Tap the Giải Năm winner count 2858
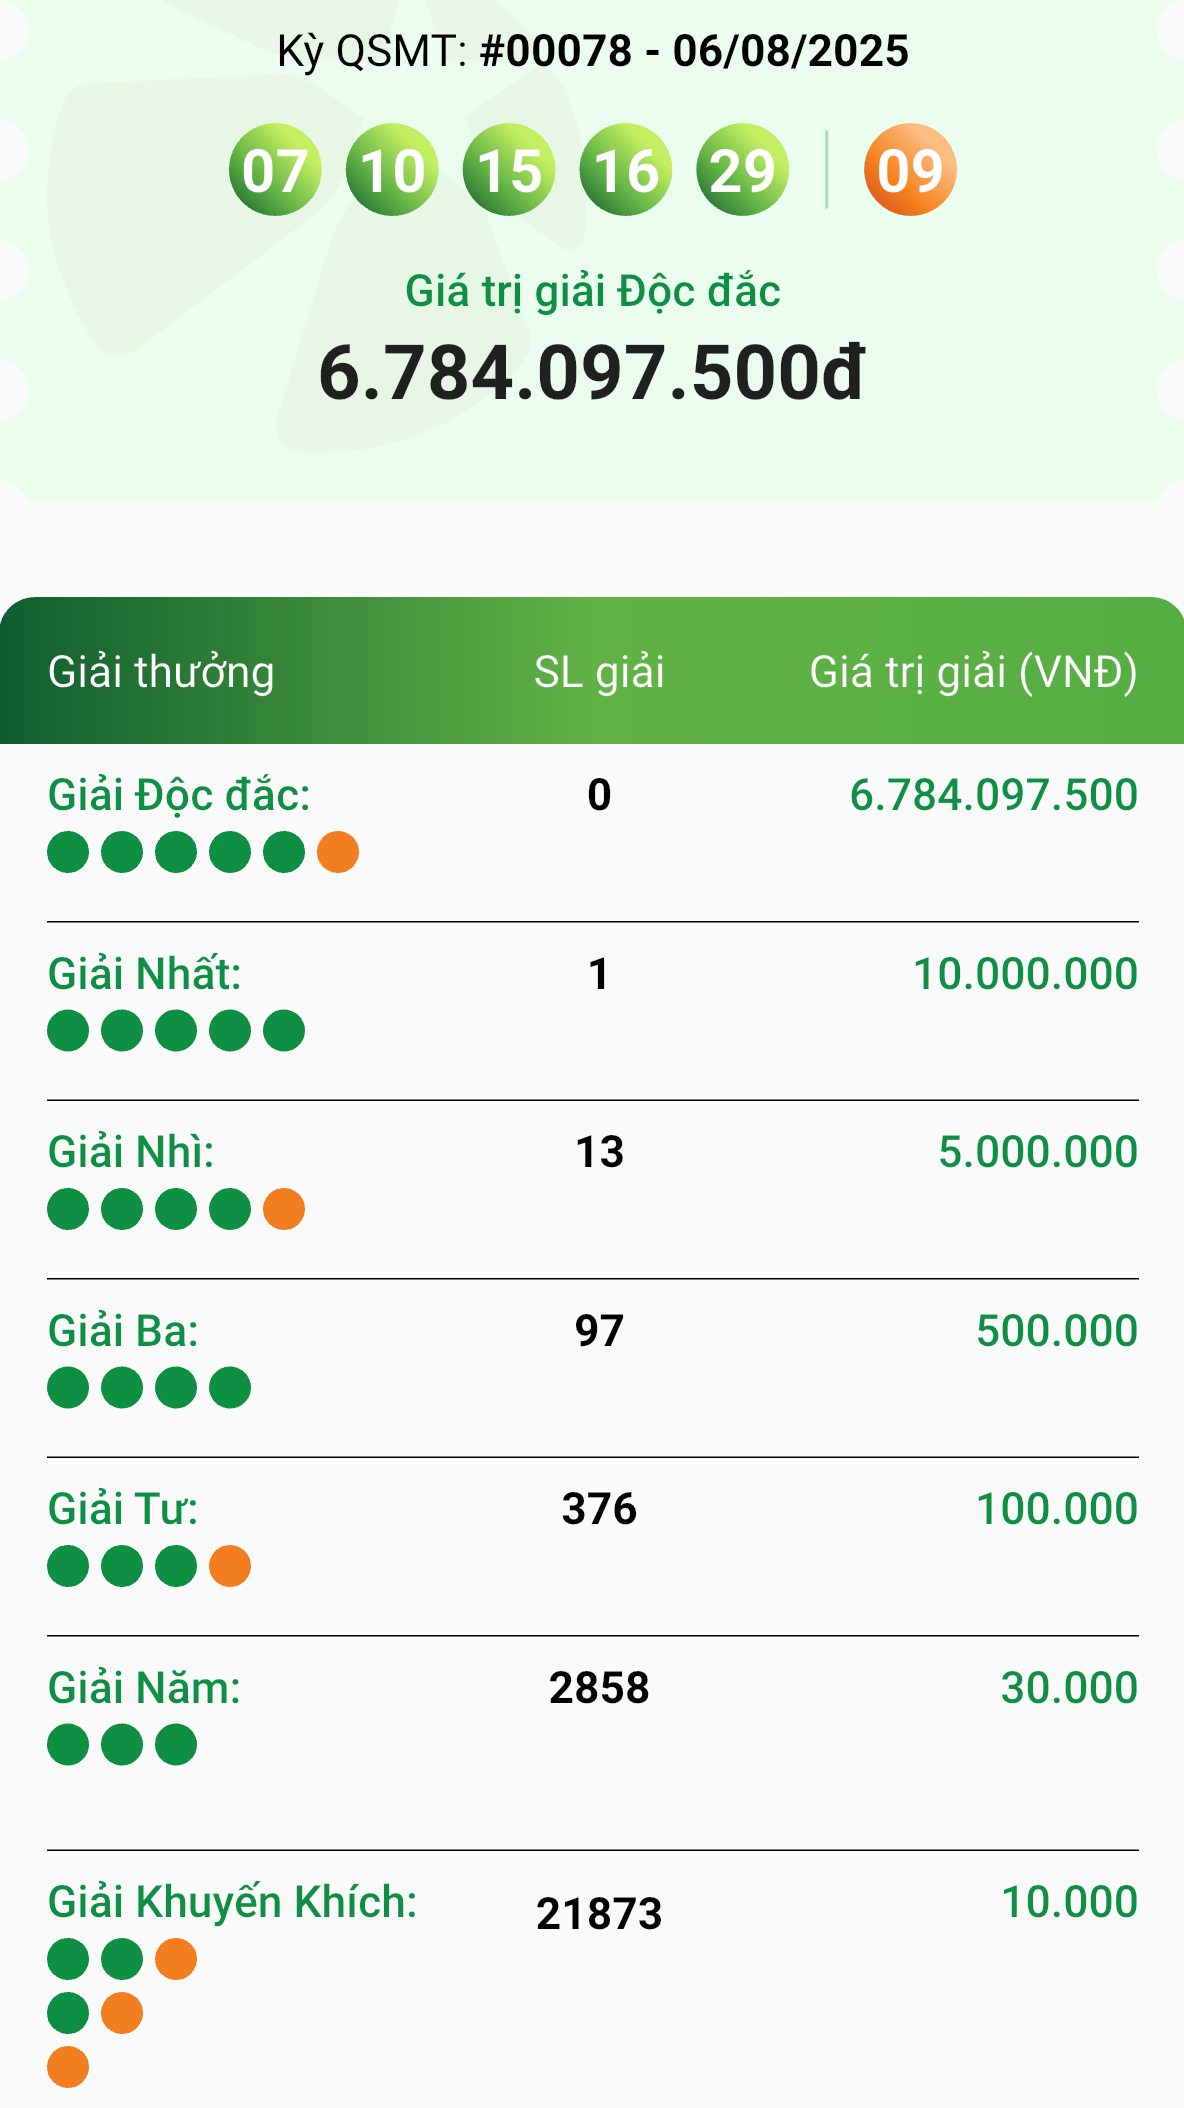1184x2108 pixels. coord(599,1688)
